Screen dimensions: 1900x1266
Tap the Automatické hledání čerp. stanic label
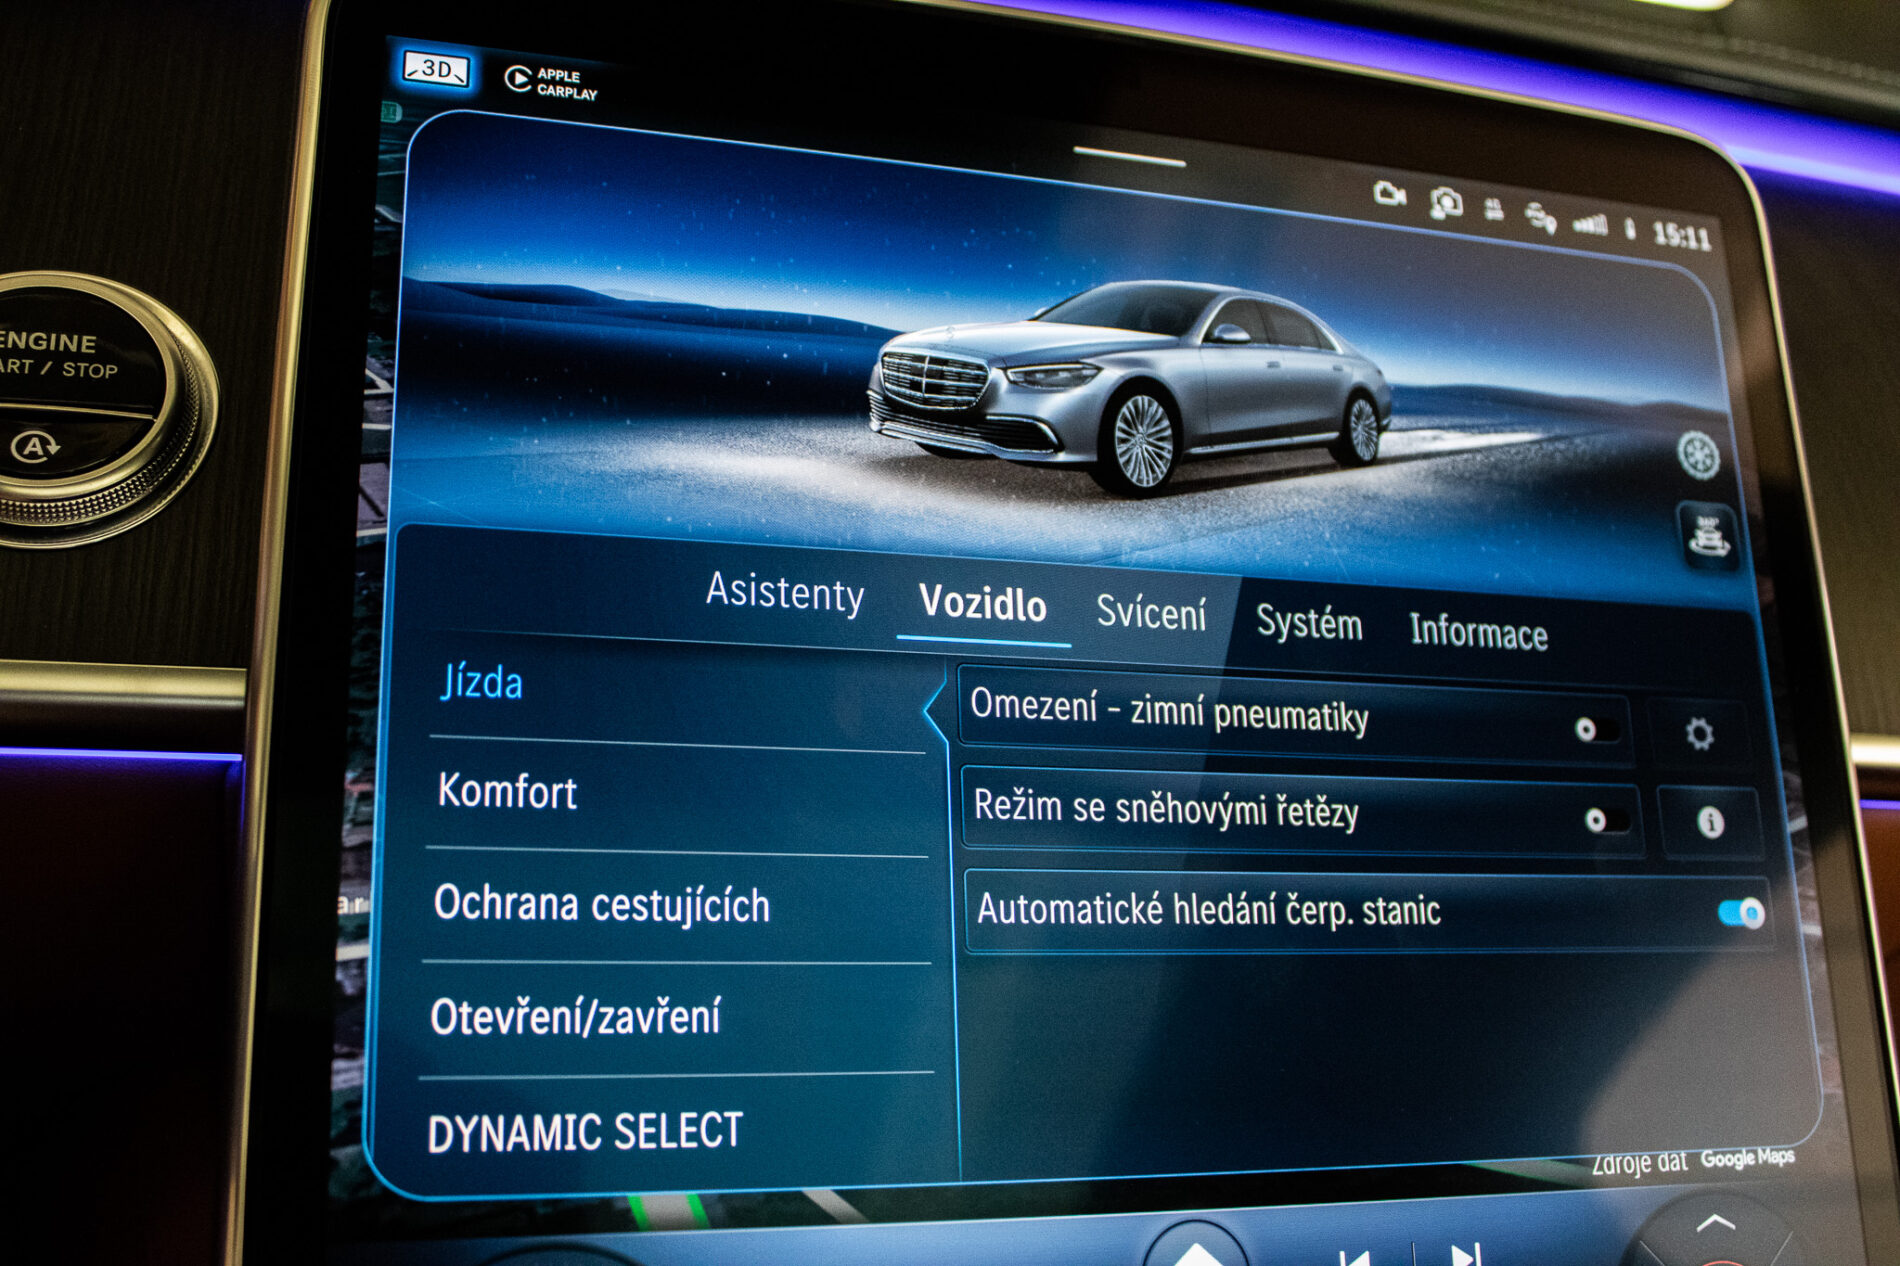tap(1208, 910)
